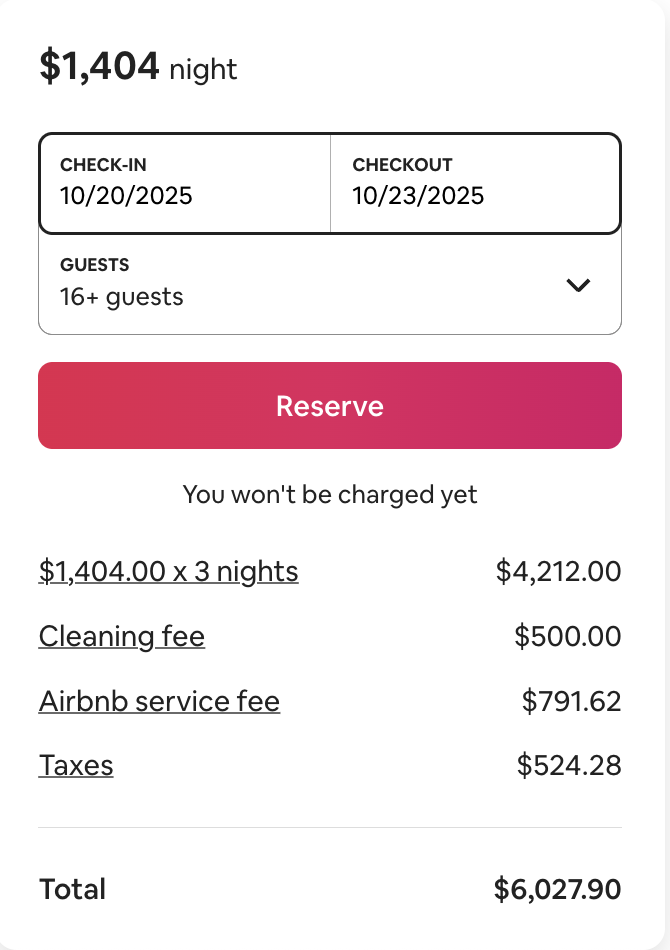Click the $4,212.00 nightly subtotal amount
This screenshot has height=950, width=670.
tap(558, 572)
